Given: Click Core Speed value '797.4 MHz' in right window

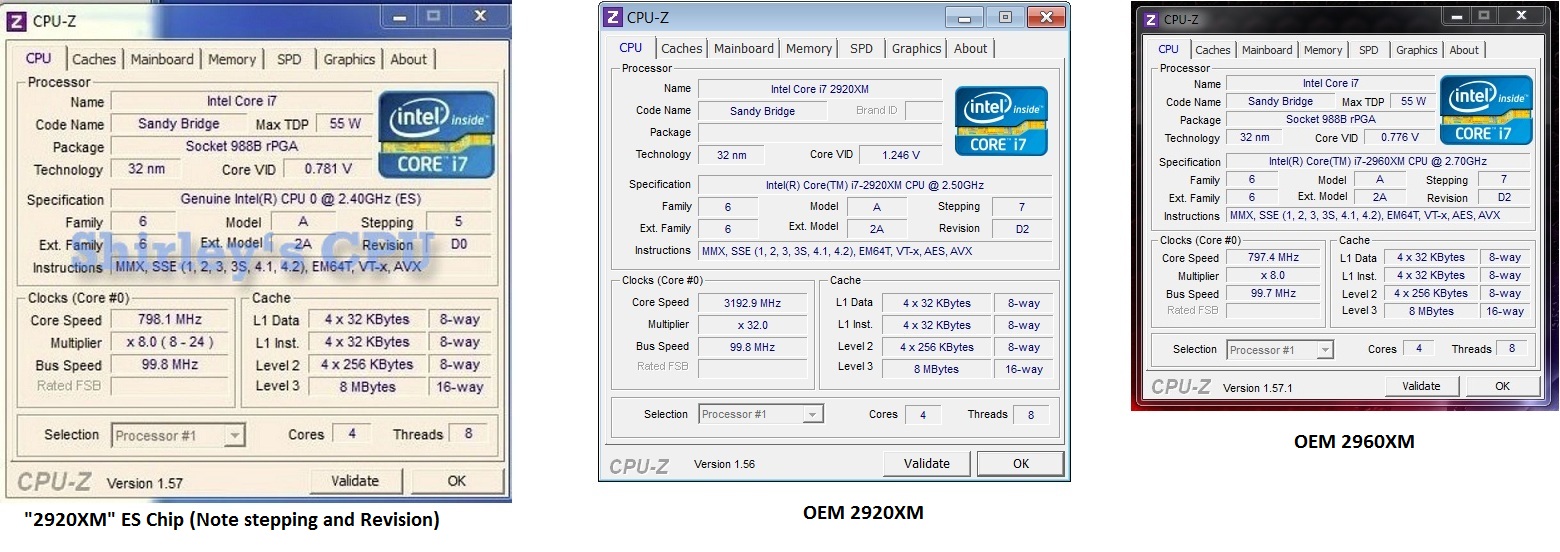Looking at the screenshot, I should click(x=1273, y=257).
